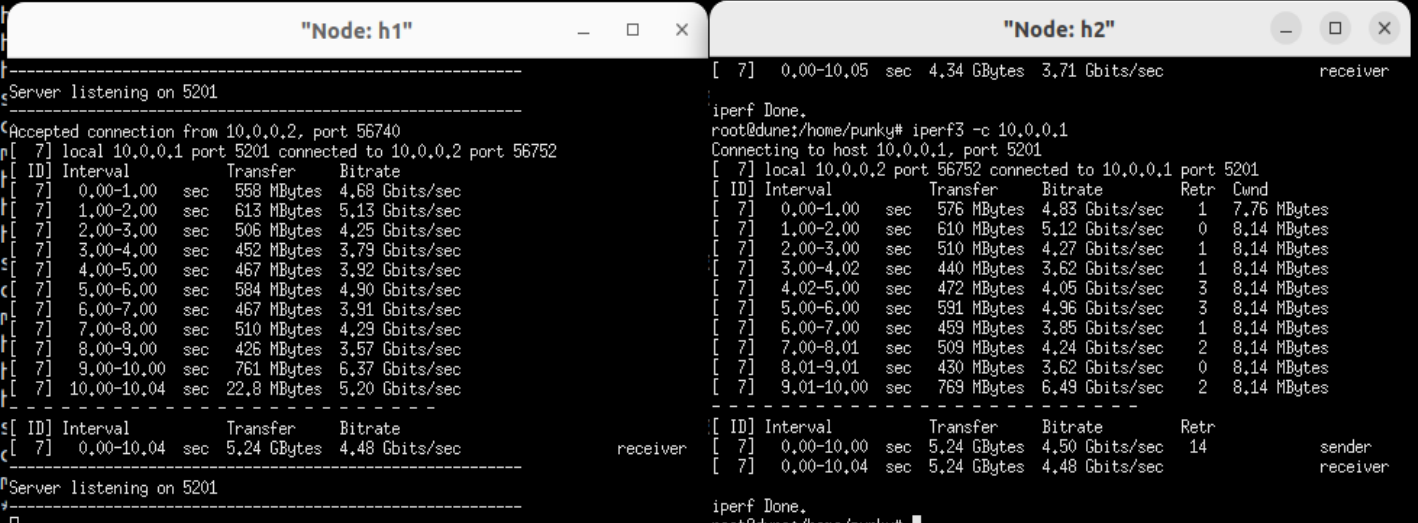Image resolution: width=1418 pixels, height=523 pixels.
Task: Click the h2 shell prompt cursor at bottom
Action: (x=916, y=520)
